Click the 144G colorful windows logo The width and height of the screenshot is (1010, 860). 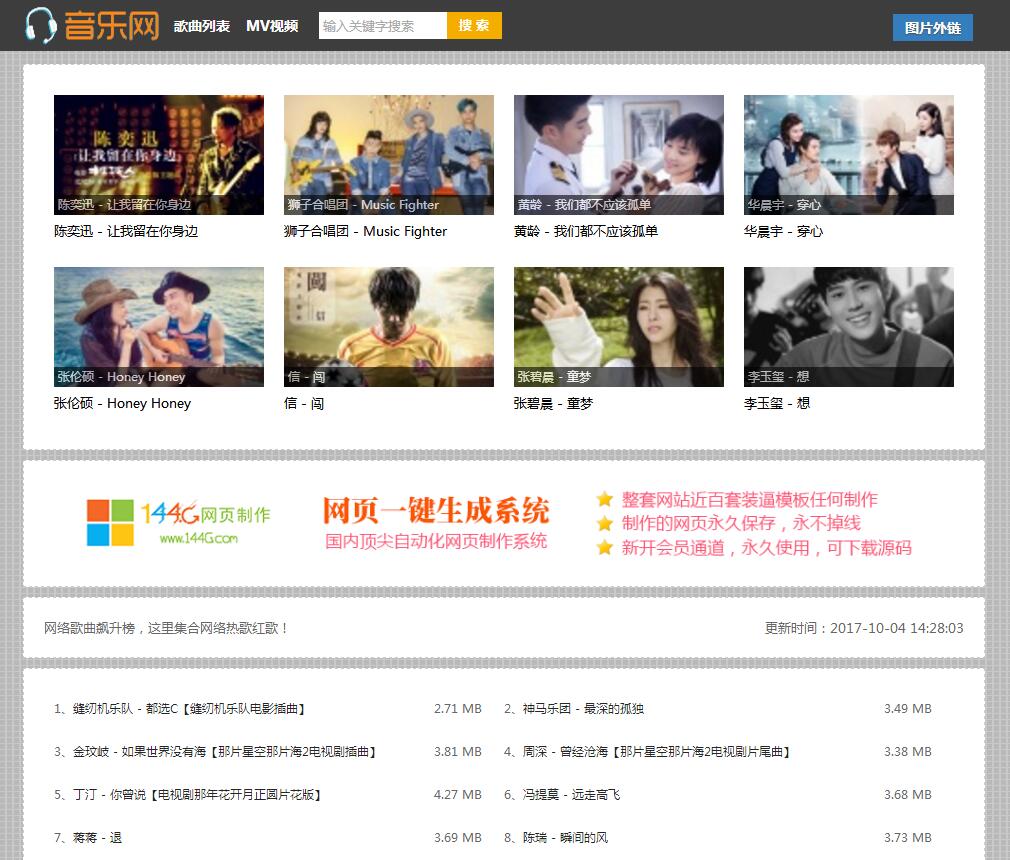(x=110, y=523)
